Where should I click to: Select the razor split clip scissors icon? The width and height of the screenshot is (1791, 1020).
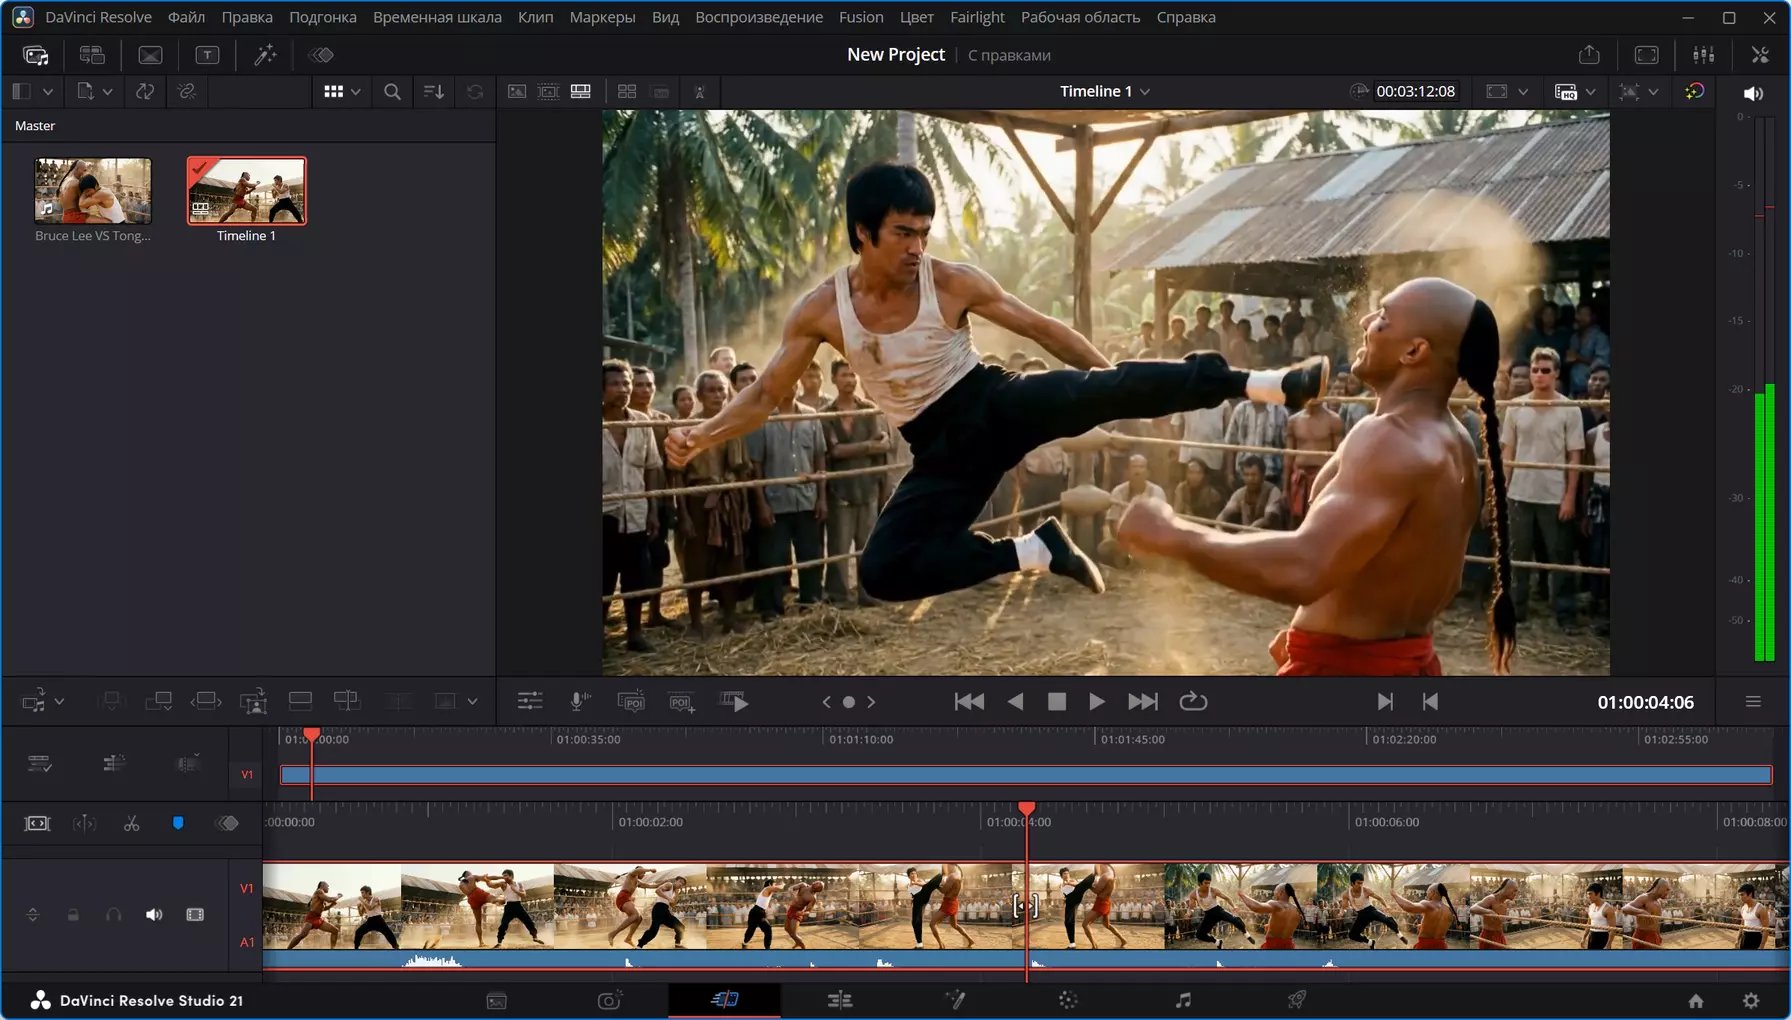coord(131,823)
